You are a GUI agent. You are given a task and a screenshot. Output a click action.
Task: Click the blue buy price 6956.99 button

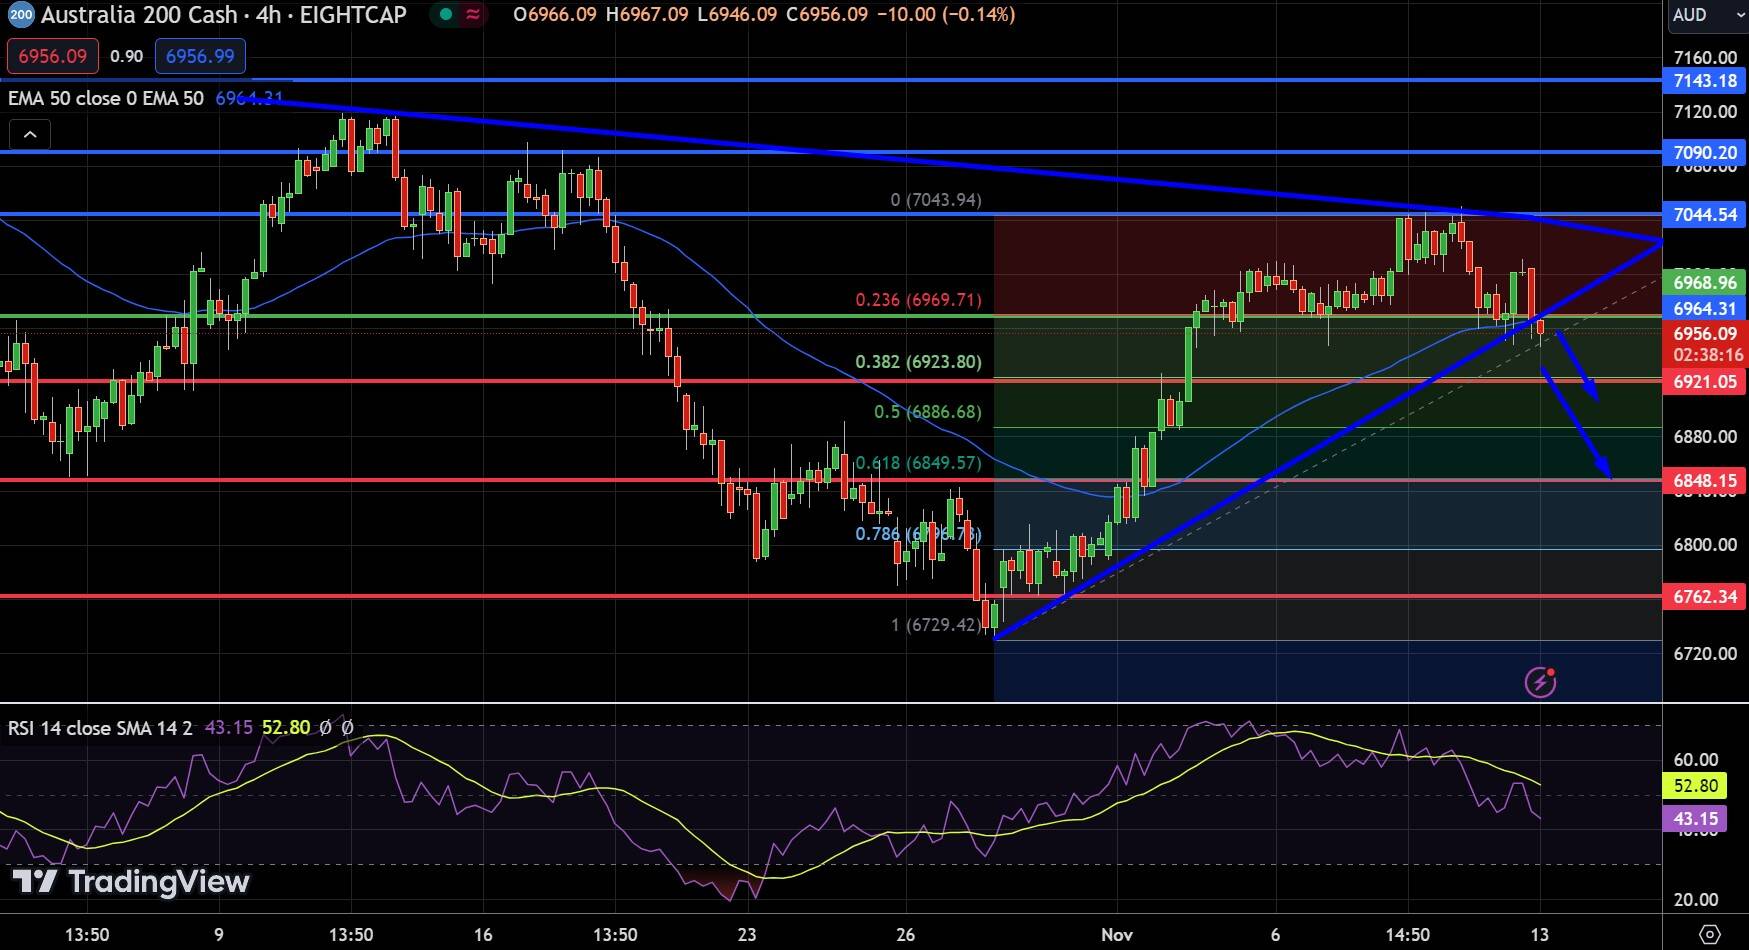pos(200,56)
